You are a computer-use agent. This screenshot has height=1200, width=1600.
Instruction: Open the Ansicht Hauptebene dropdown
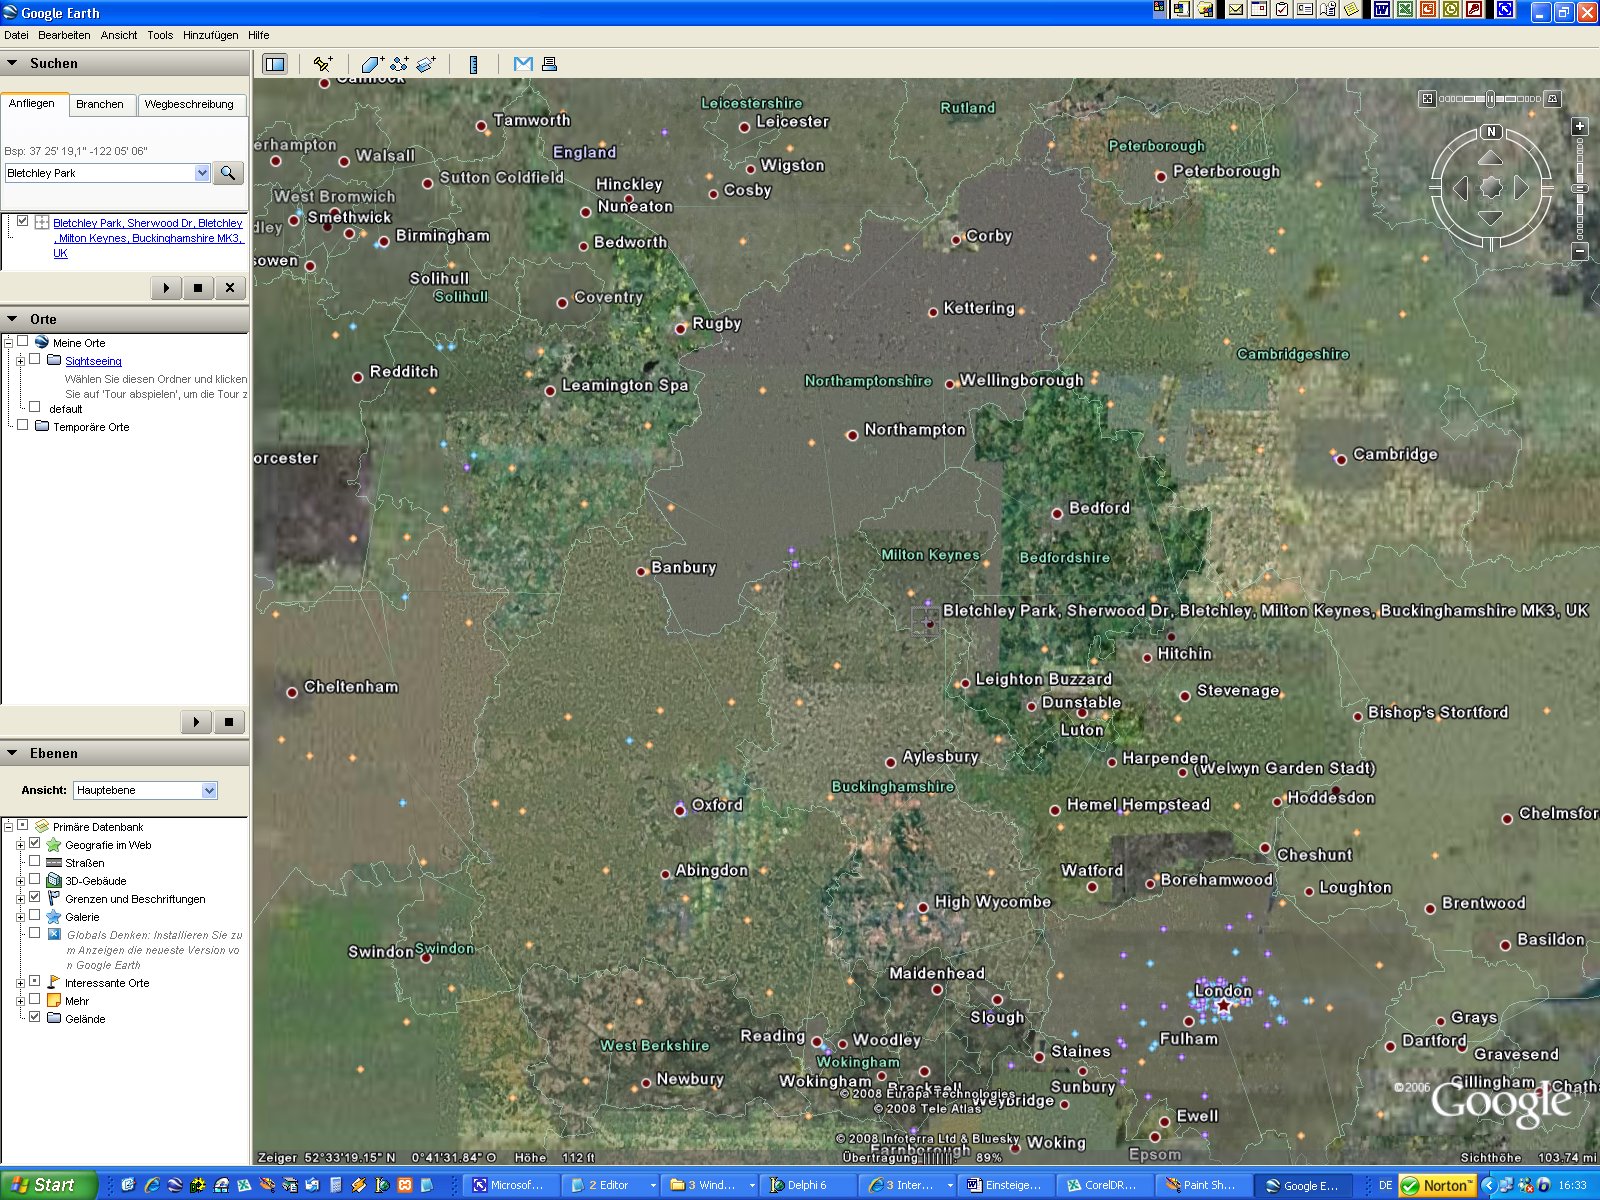click(x=209, y=790)
